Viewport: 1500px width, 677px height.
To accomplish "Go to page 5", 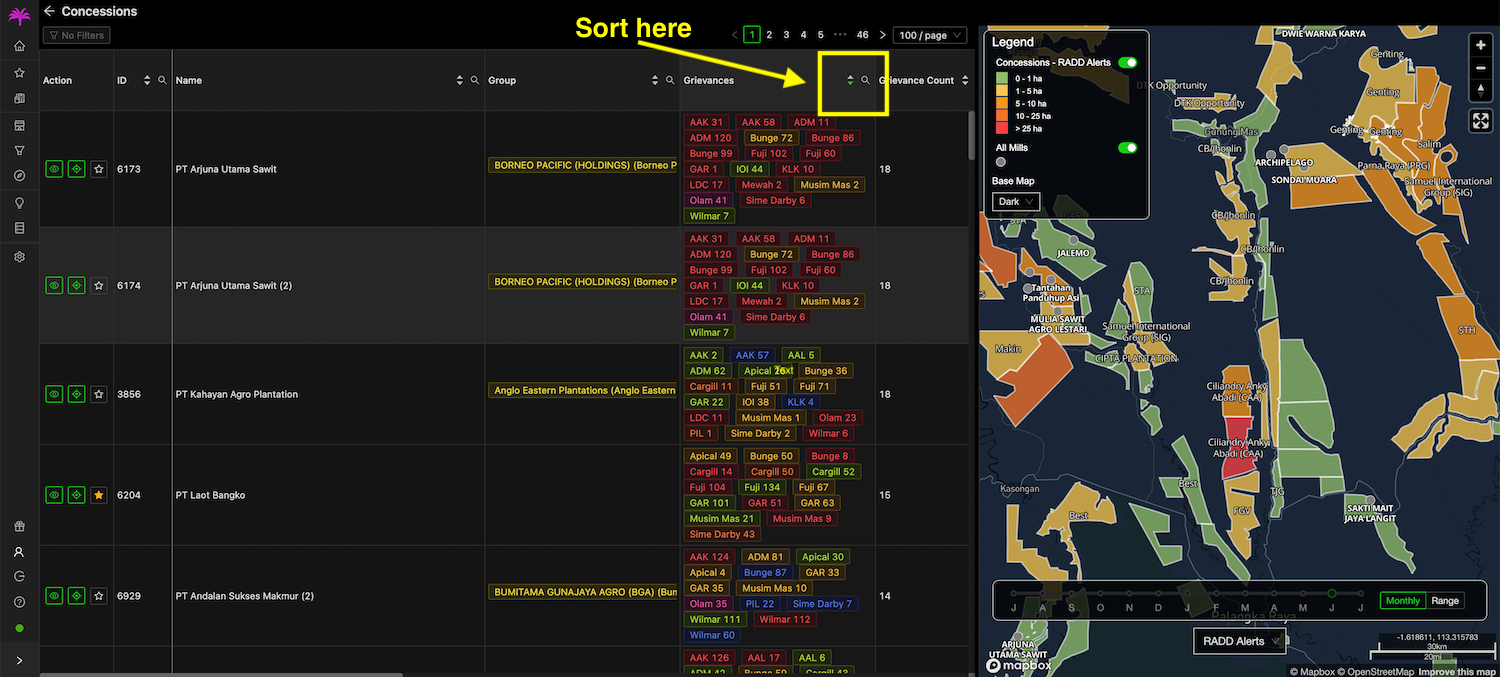I will [x=821, y=35].
